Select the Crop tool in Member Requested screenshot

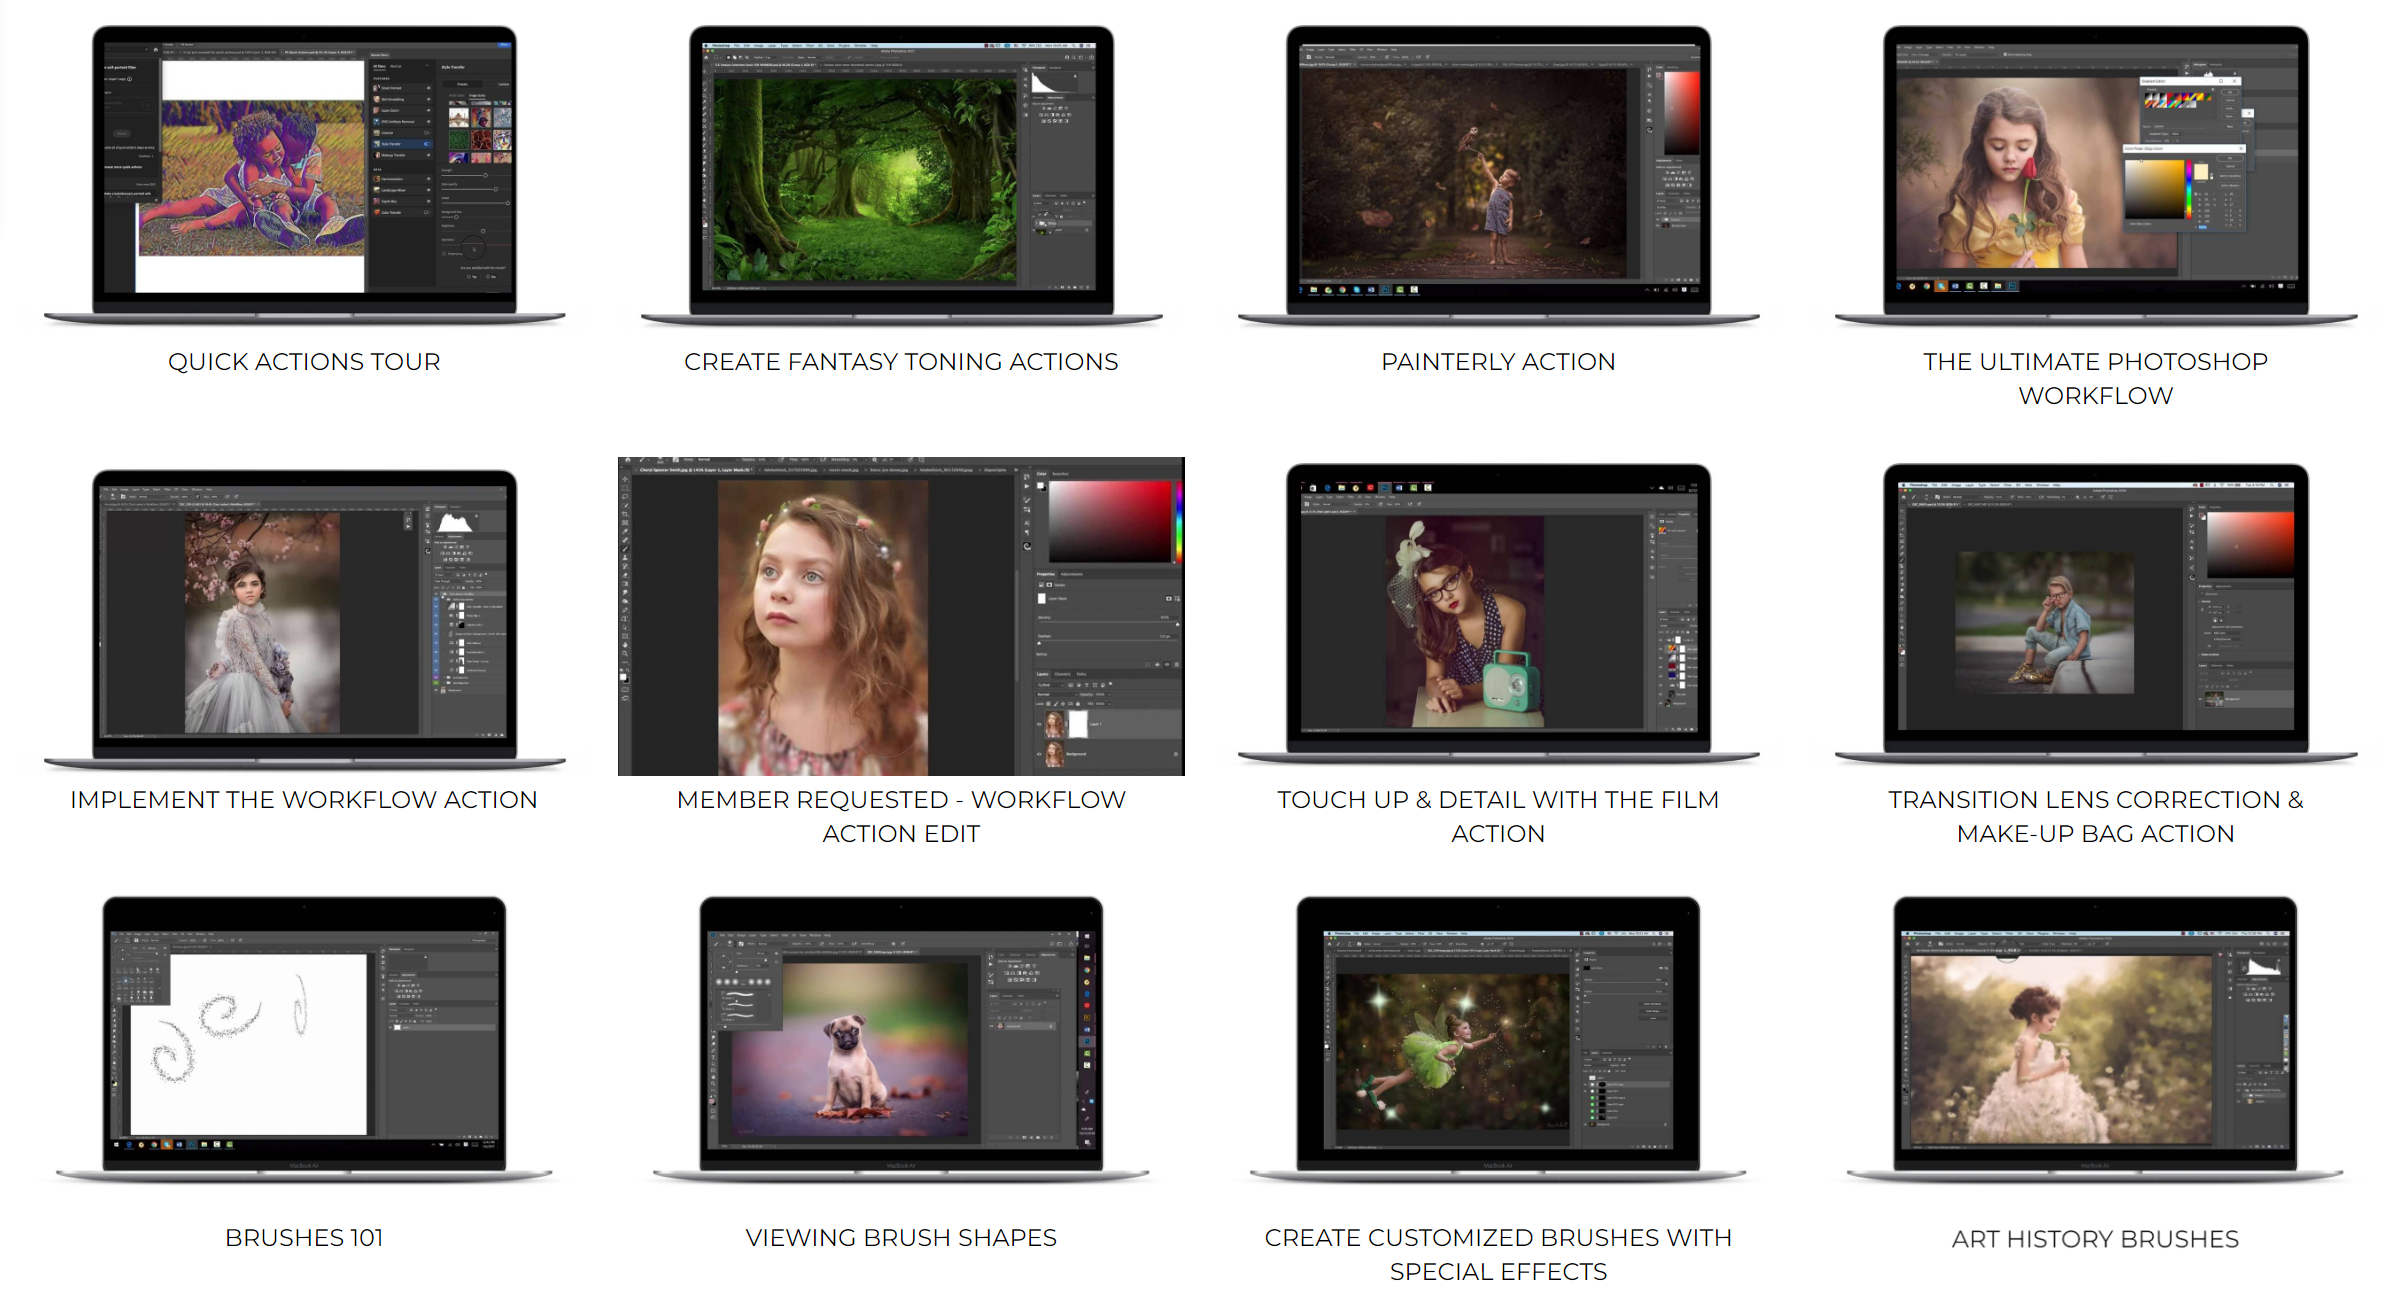click(625, 514)
